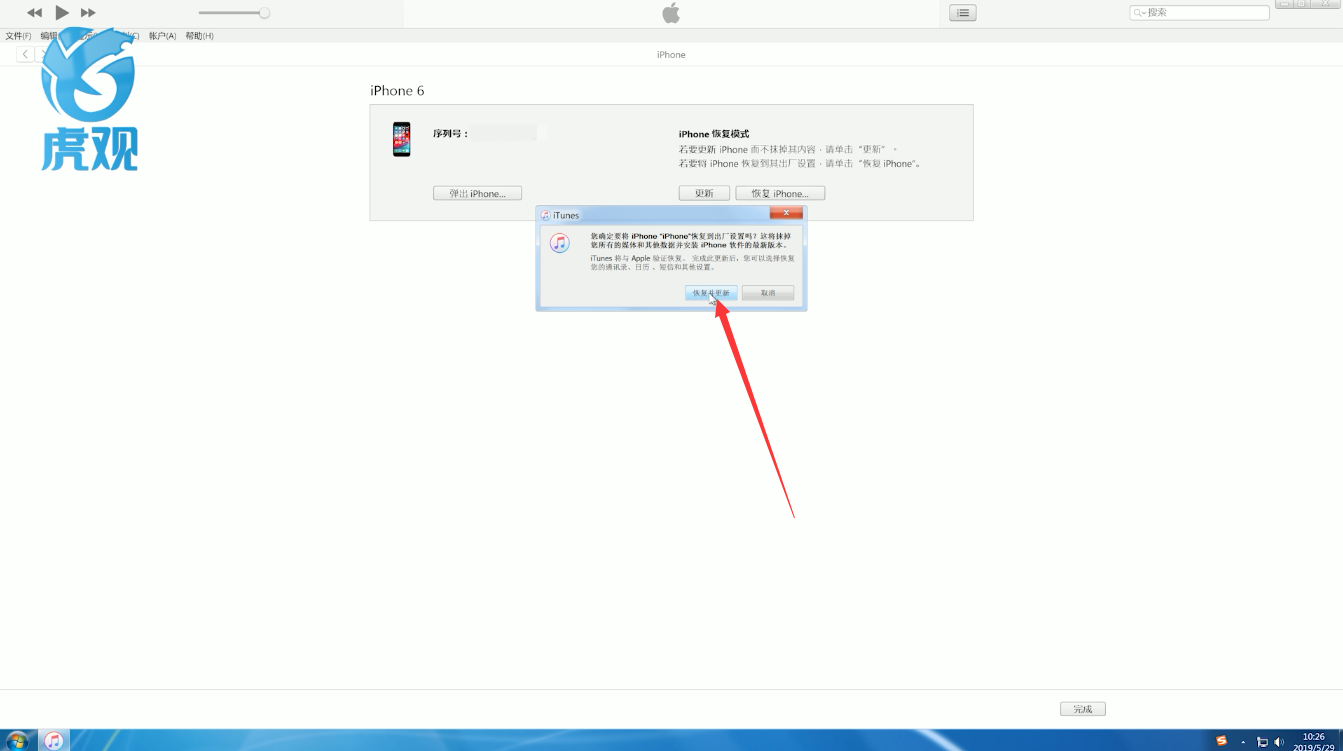Image resolution: width=1343 pixels, height=751 pixels.
Task: Open the 帐户(A) menu
Action: 162,36
